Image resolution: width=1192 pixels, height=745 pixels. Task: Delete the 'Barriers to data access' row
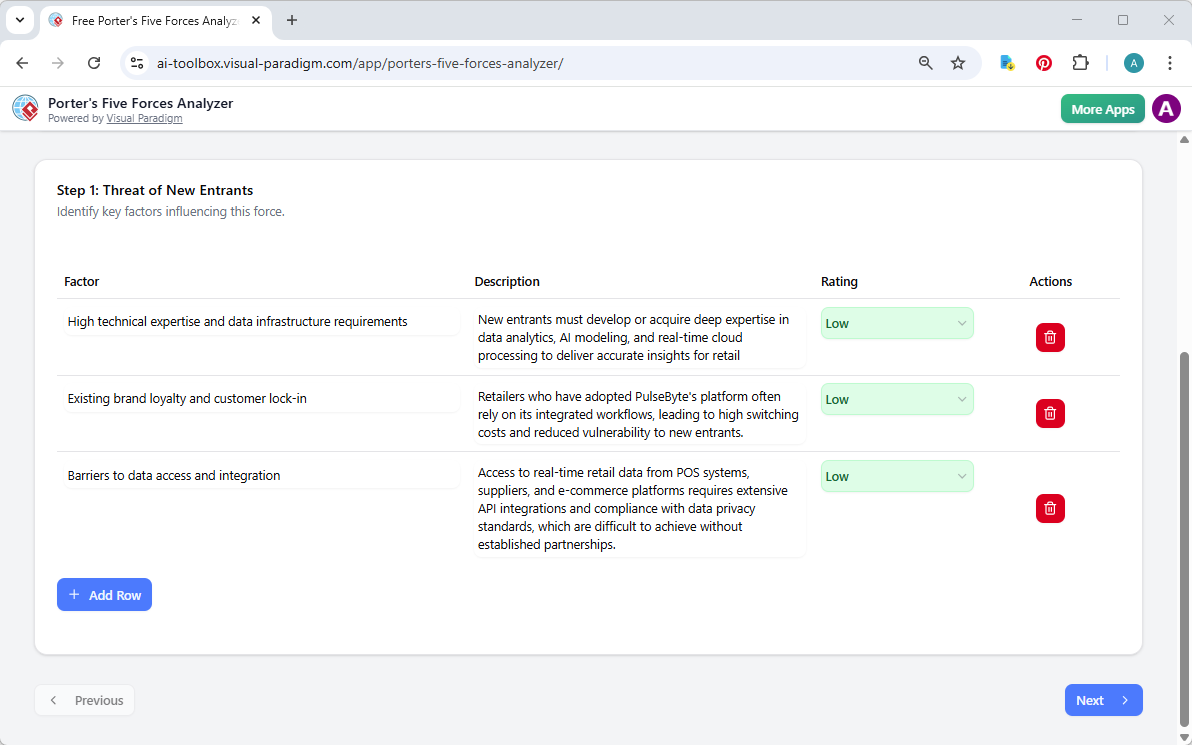tap(1050, 508)
